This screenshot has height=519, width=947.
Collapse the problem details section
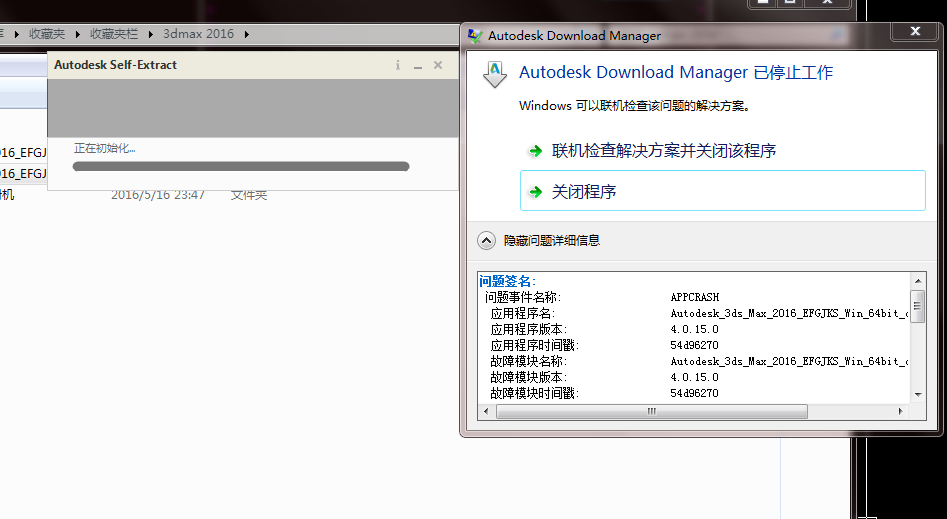click(x=486, y=240)
